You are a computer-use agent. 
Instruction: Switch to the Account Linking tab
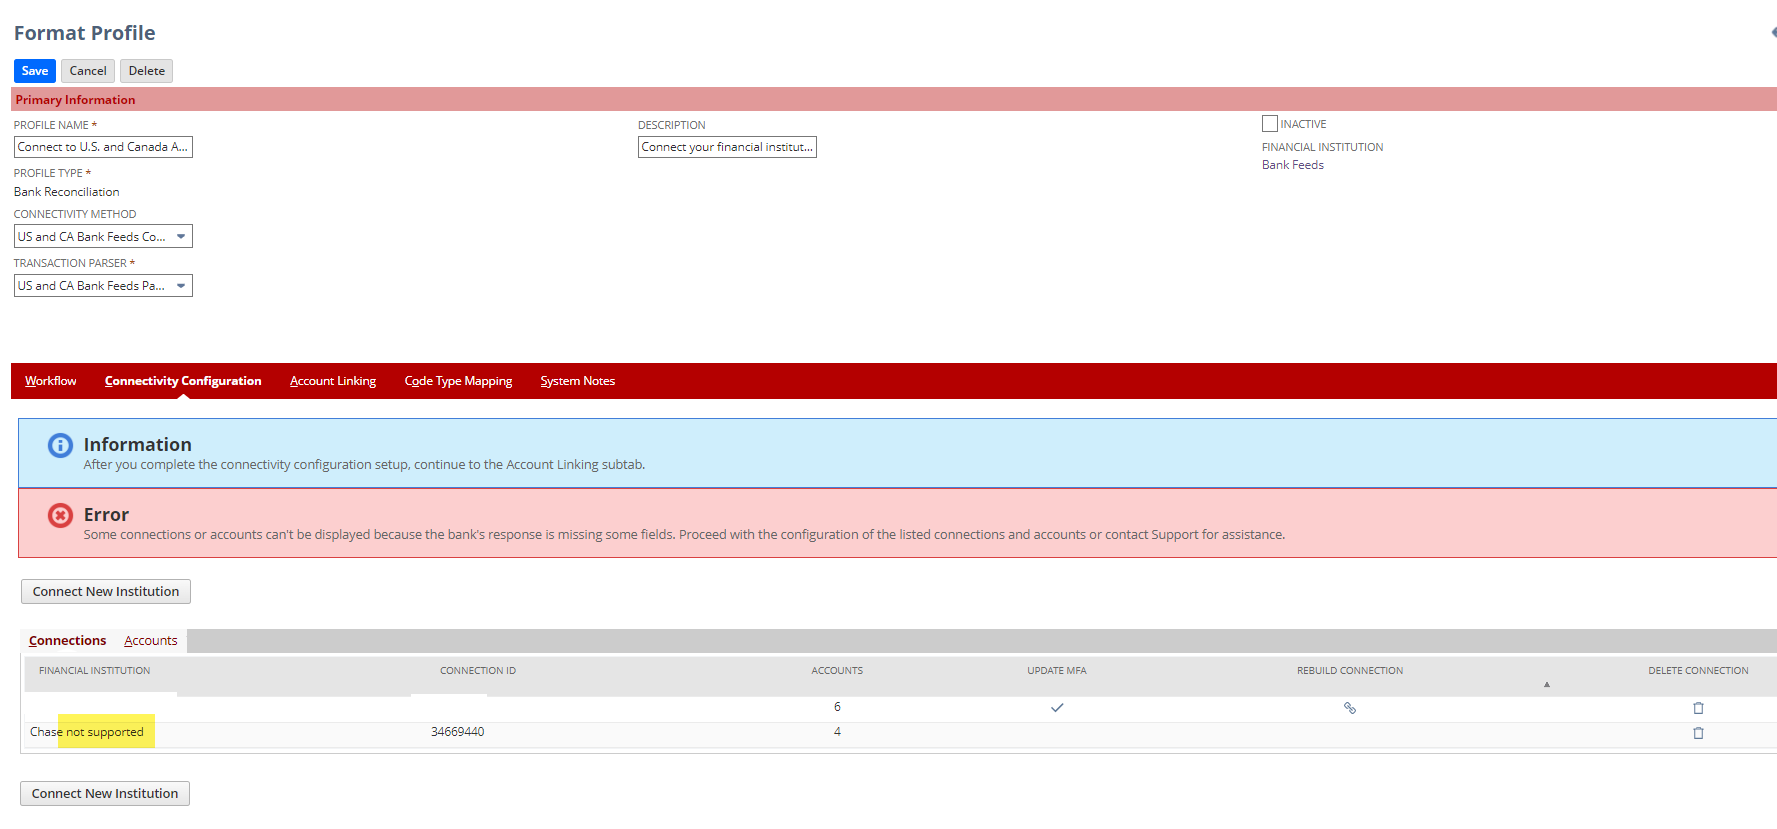[333, 381]
